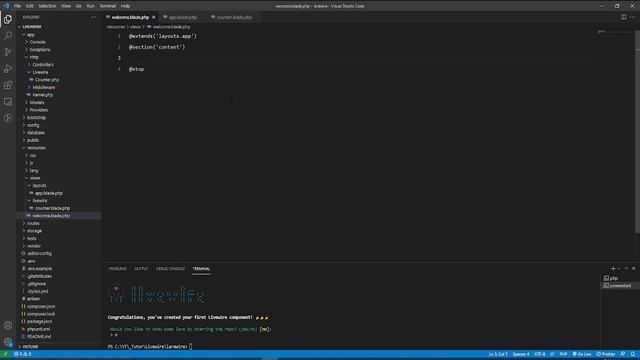The height and width of the screenshot is (360, 640).
Task: Open the Accounts icon in the activity bar
Action: pos(8,325)
